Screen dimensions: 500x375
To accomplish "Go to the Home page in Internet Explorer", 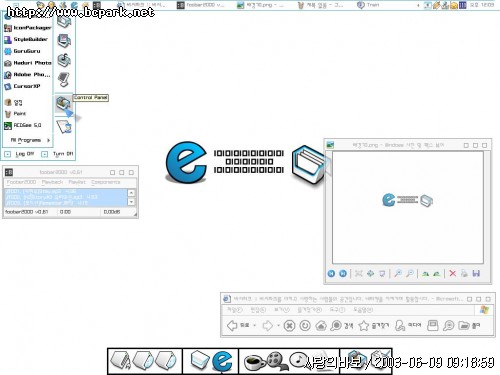I will tap(321, 325).
